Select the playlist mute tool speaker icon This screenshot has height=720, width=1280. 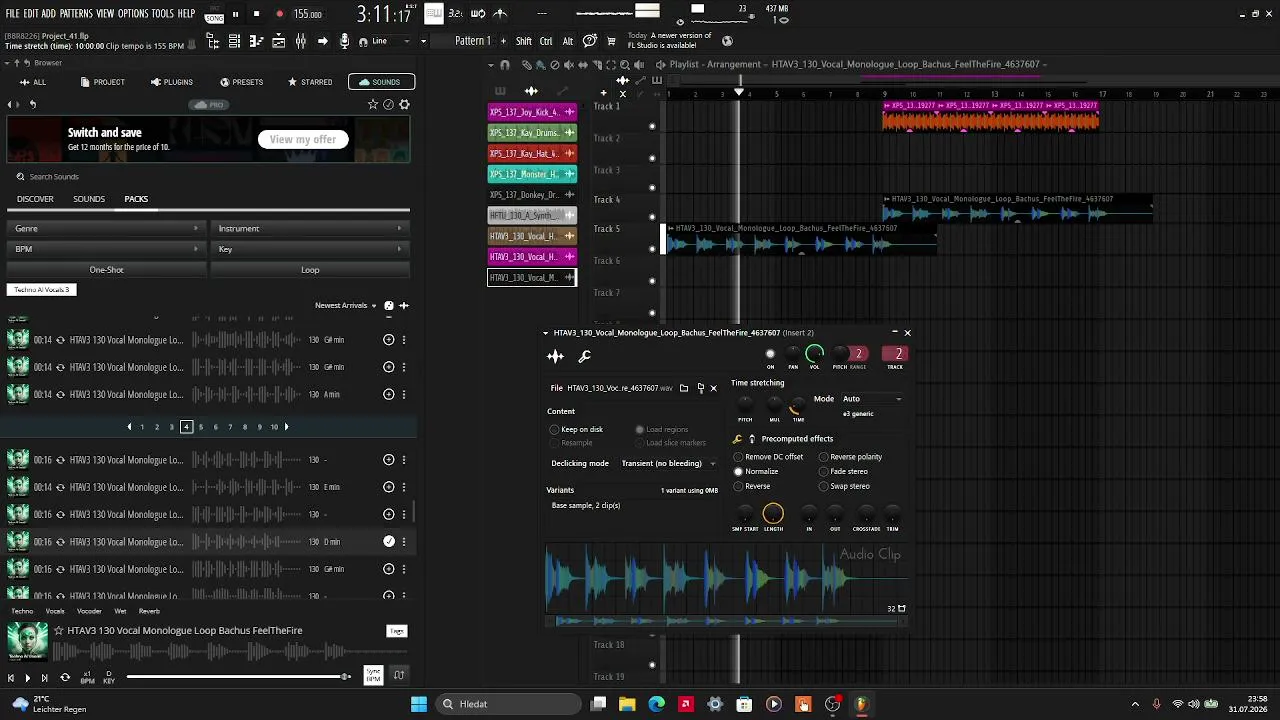[x=568, y=65]
